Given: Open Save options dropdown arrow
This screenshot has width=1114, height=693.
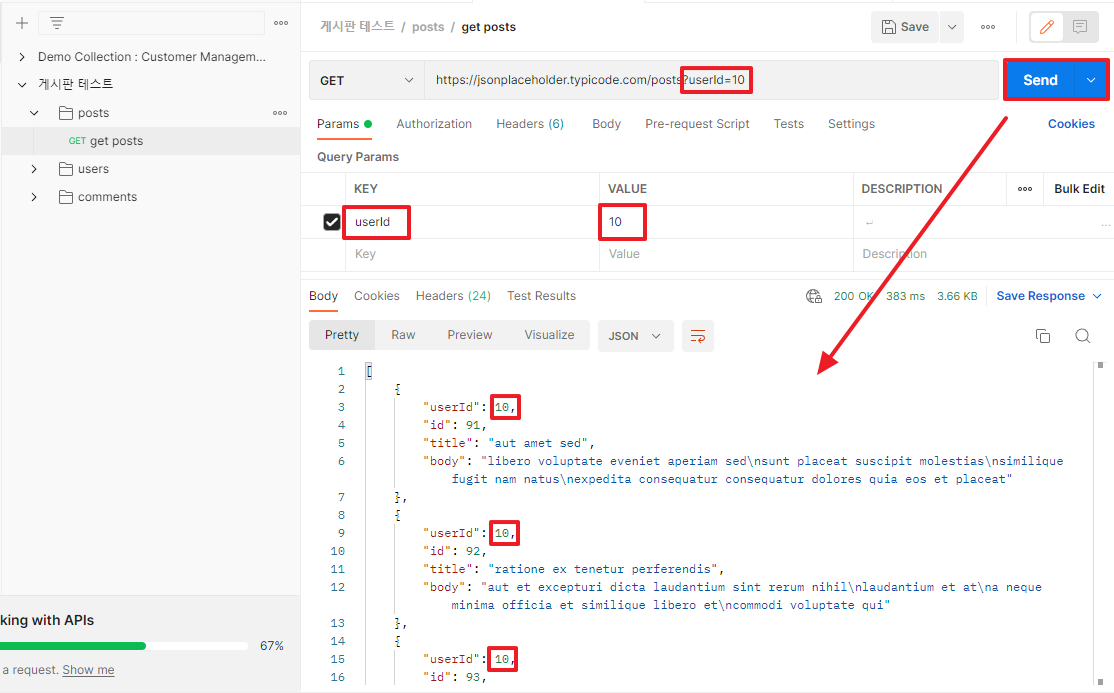Looking at the screenshot, I should [x=952, y=27].
